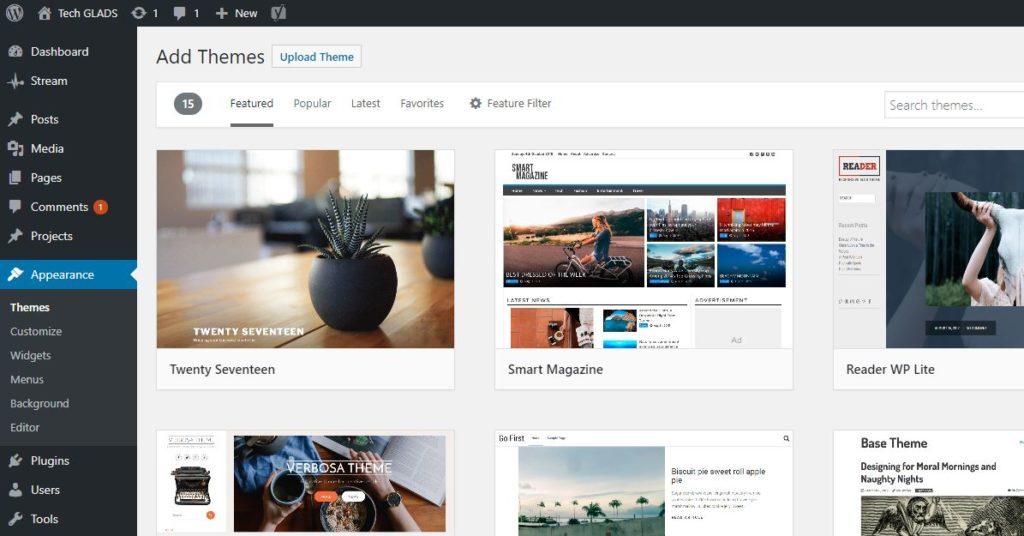Click the Smart Magazine theme screenshot

pyautogui.click(x=644, y=249)
